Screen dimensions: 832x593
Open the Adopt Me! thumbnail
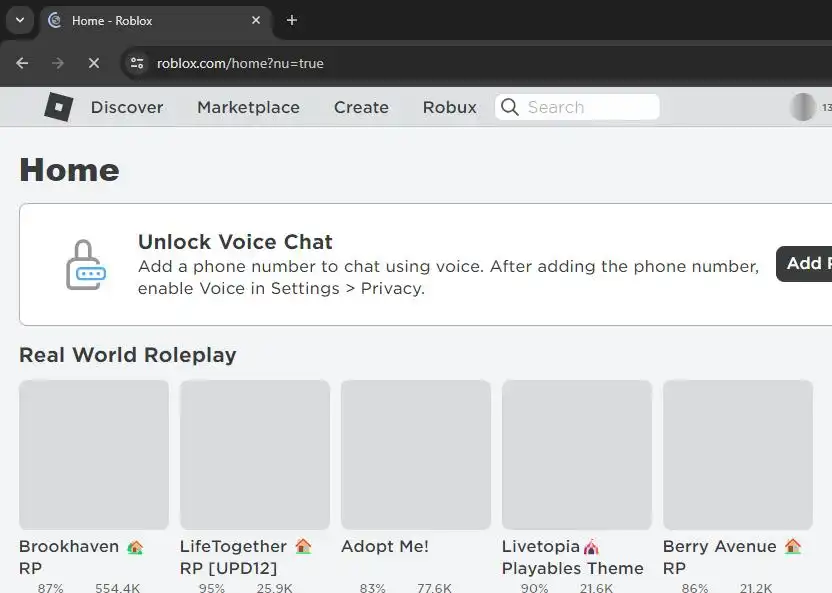point(416,455)
